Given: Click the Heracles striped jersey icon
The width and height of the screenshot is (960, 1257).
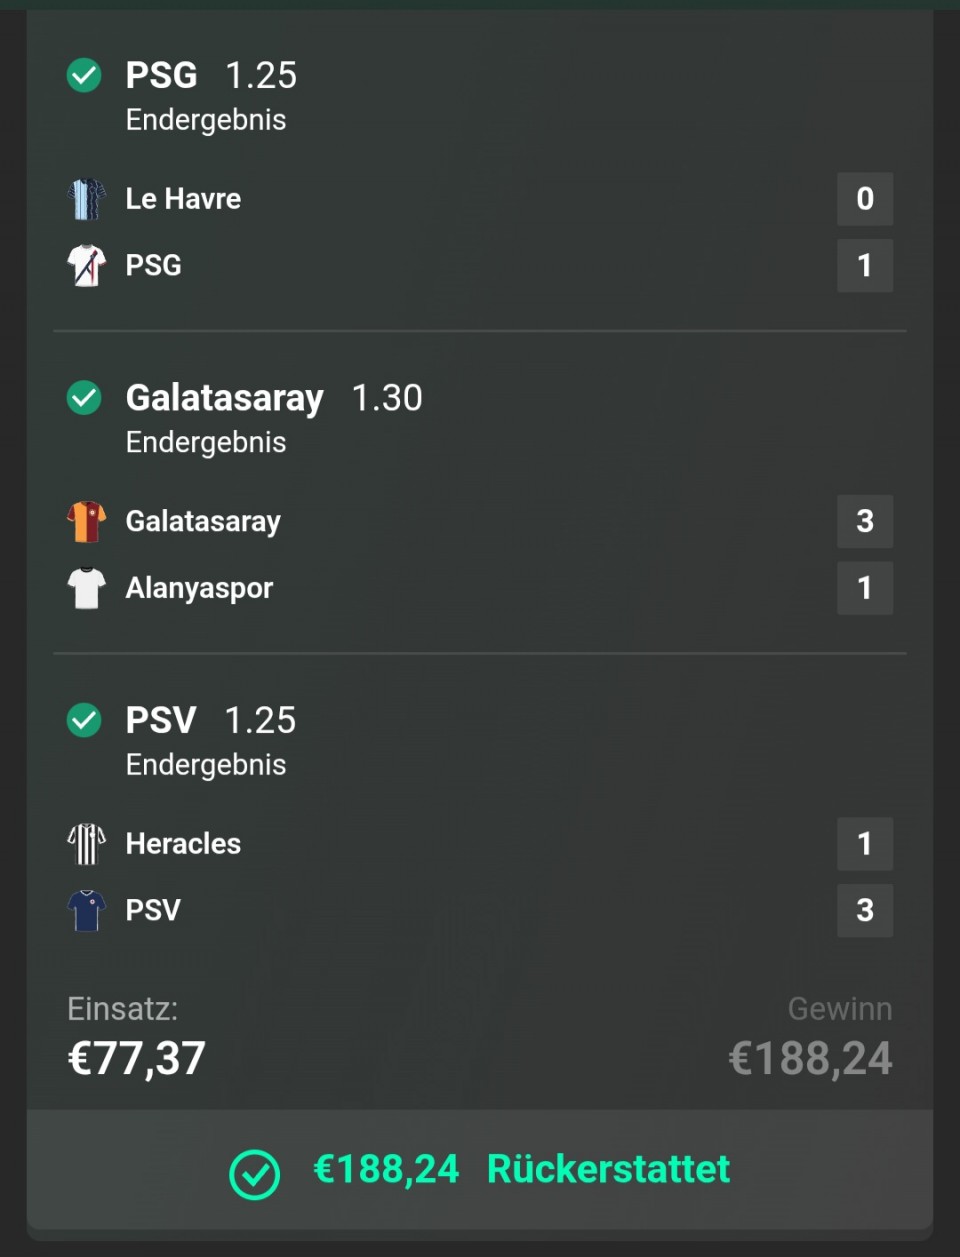Looking at the screenshot, I should click(86, 844).
